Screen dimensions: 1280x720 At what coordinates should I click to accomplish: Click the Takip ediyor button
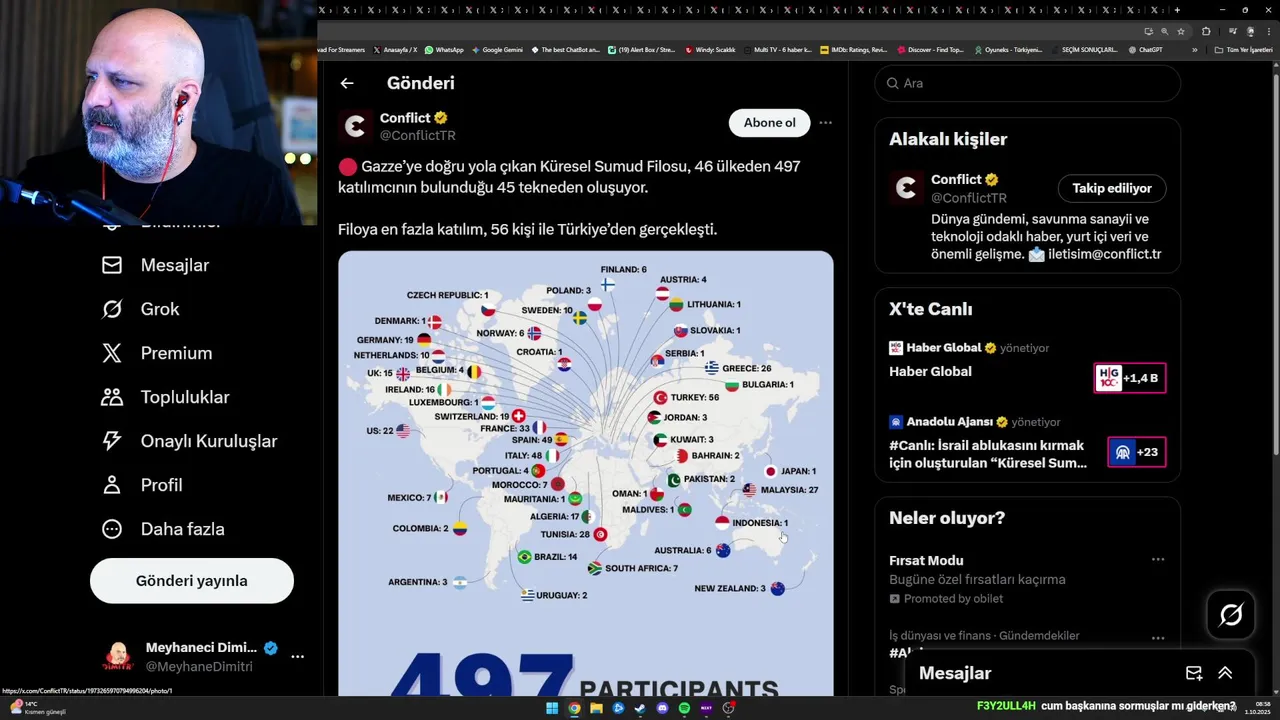coord(1112,188)
